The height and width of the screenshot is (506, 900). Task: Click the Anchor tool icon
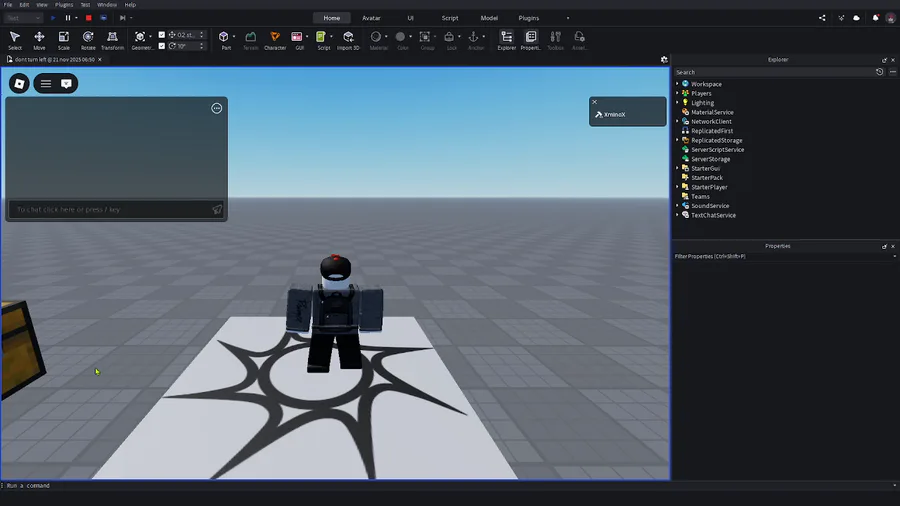coord(474,37)
